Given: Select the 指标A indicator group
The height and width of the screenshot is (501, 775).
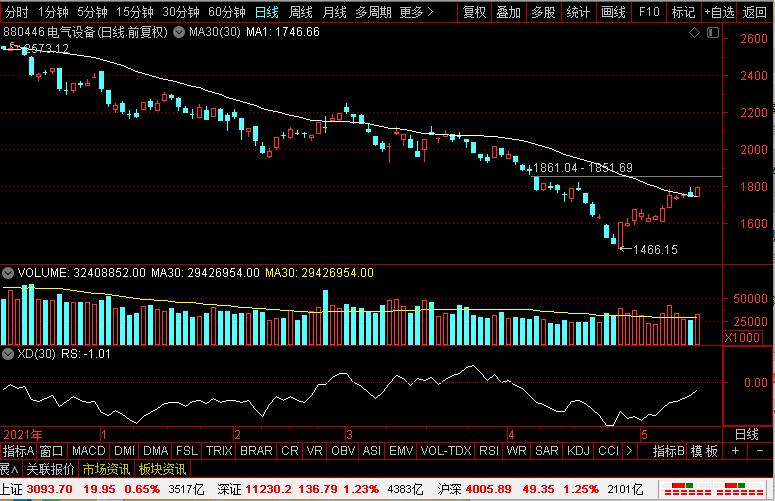Looking at the screenshot, I should (x=18, y=451).
